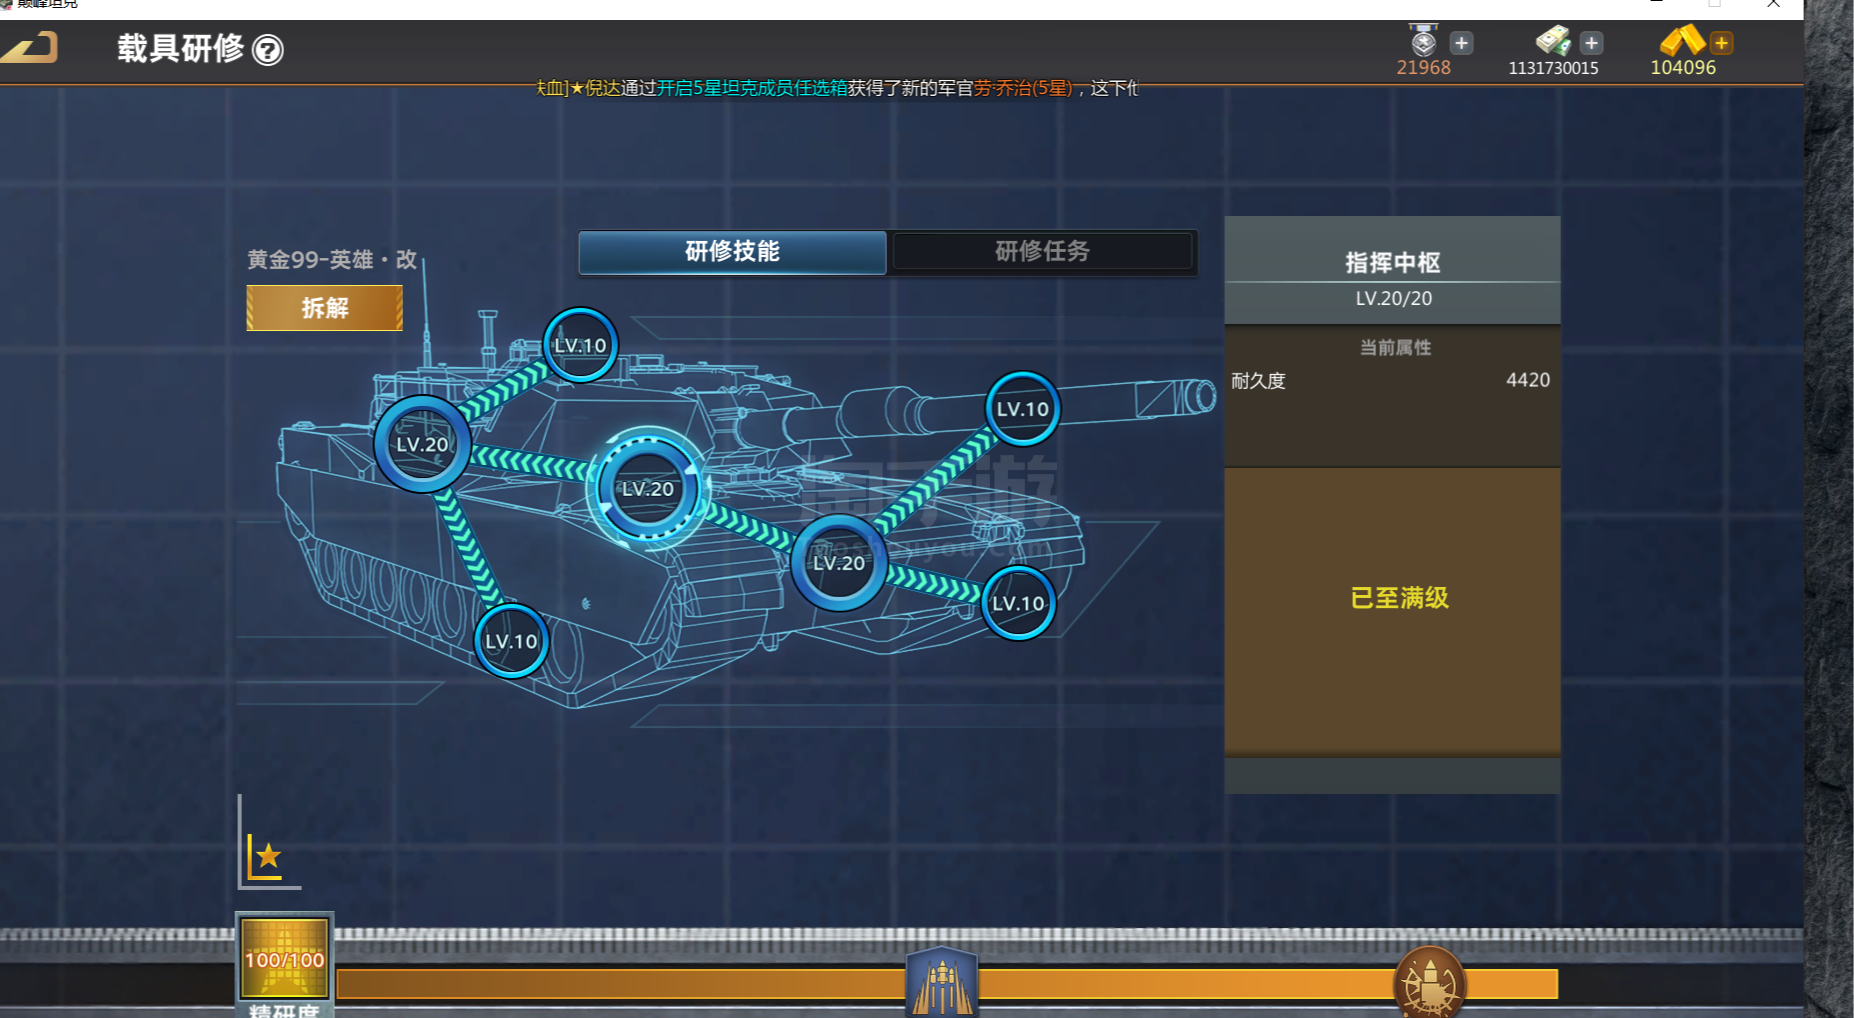Click the plus button next to 21968 medals
Viewport: 1854px width, 1018px height.
coord(1461,43)
